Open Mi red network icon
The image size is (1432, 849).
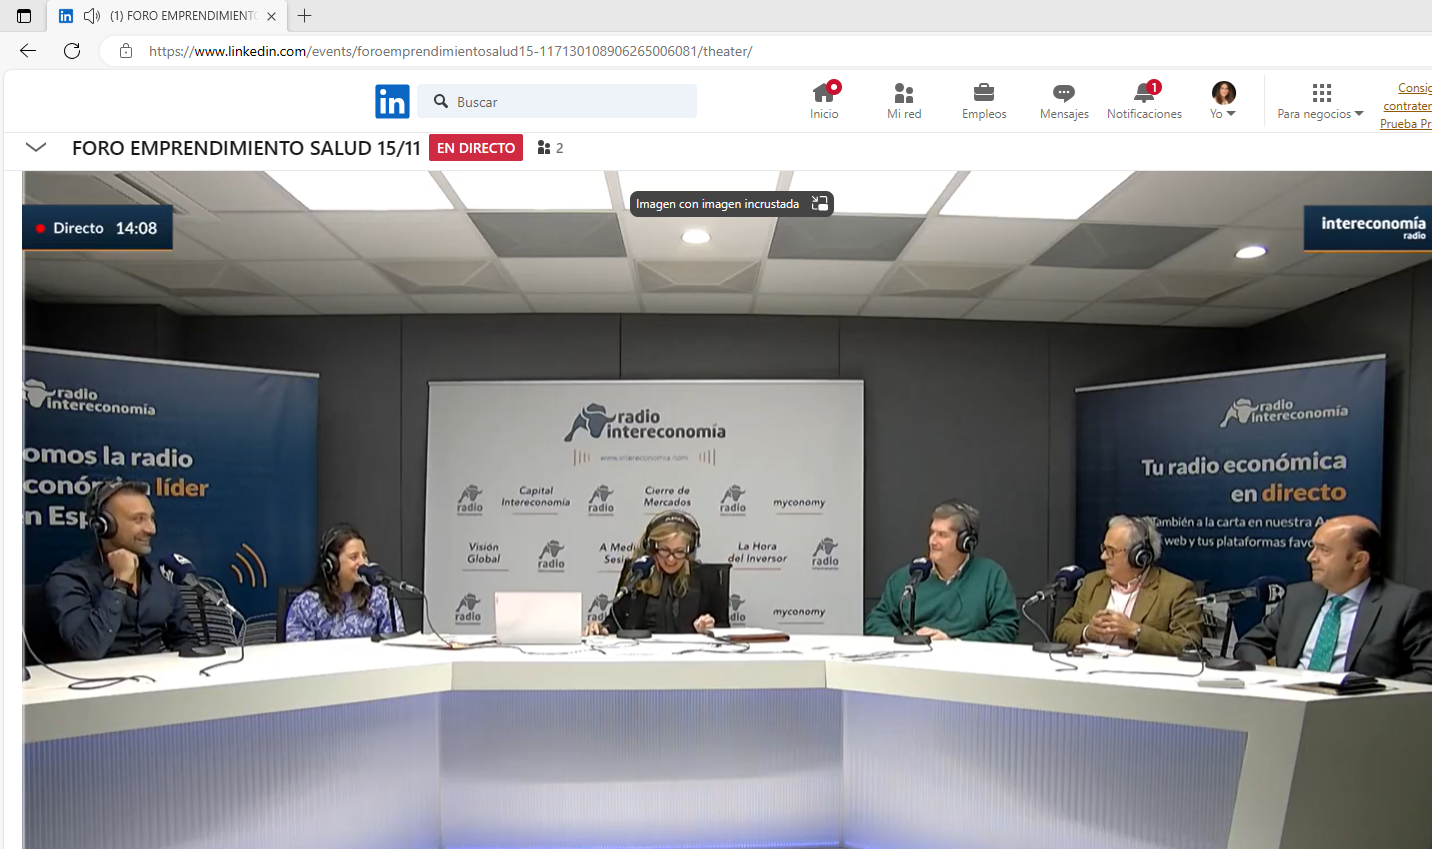(x=904, y=93)
